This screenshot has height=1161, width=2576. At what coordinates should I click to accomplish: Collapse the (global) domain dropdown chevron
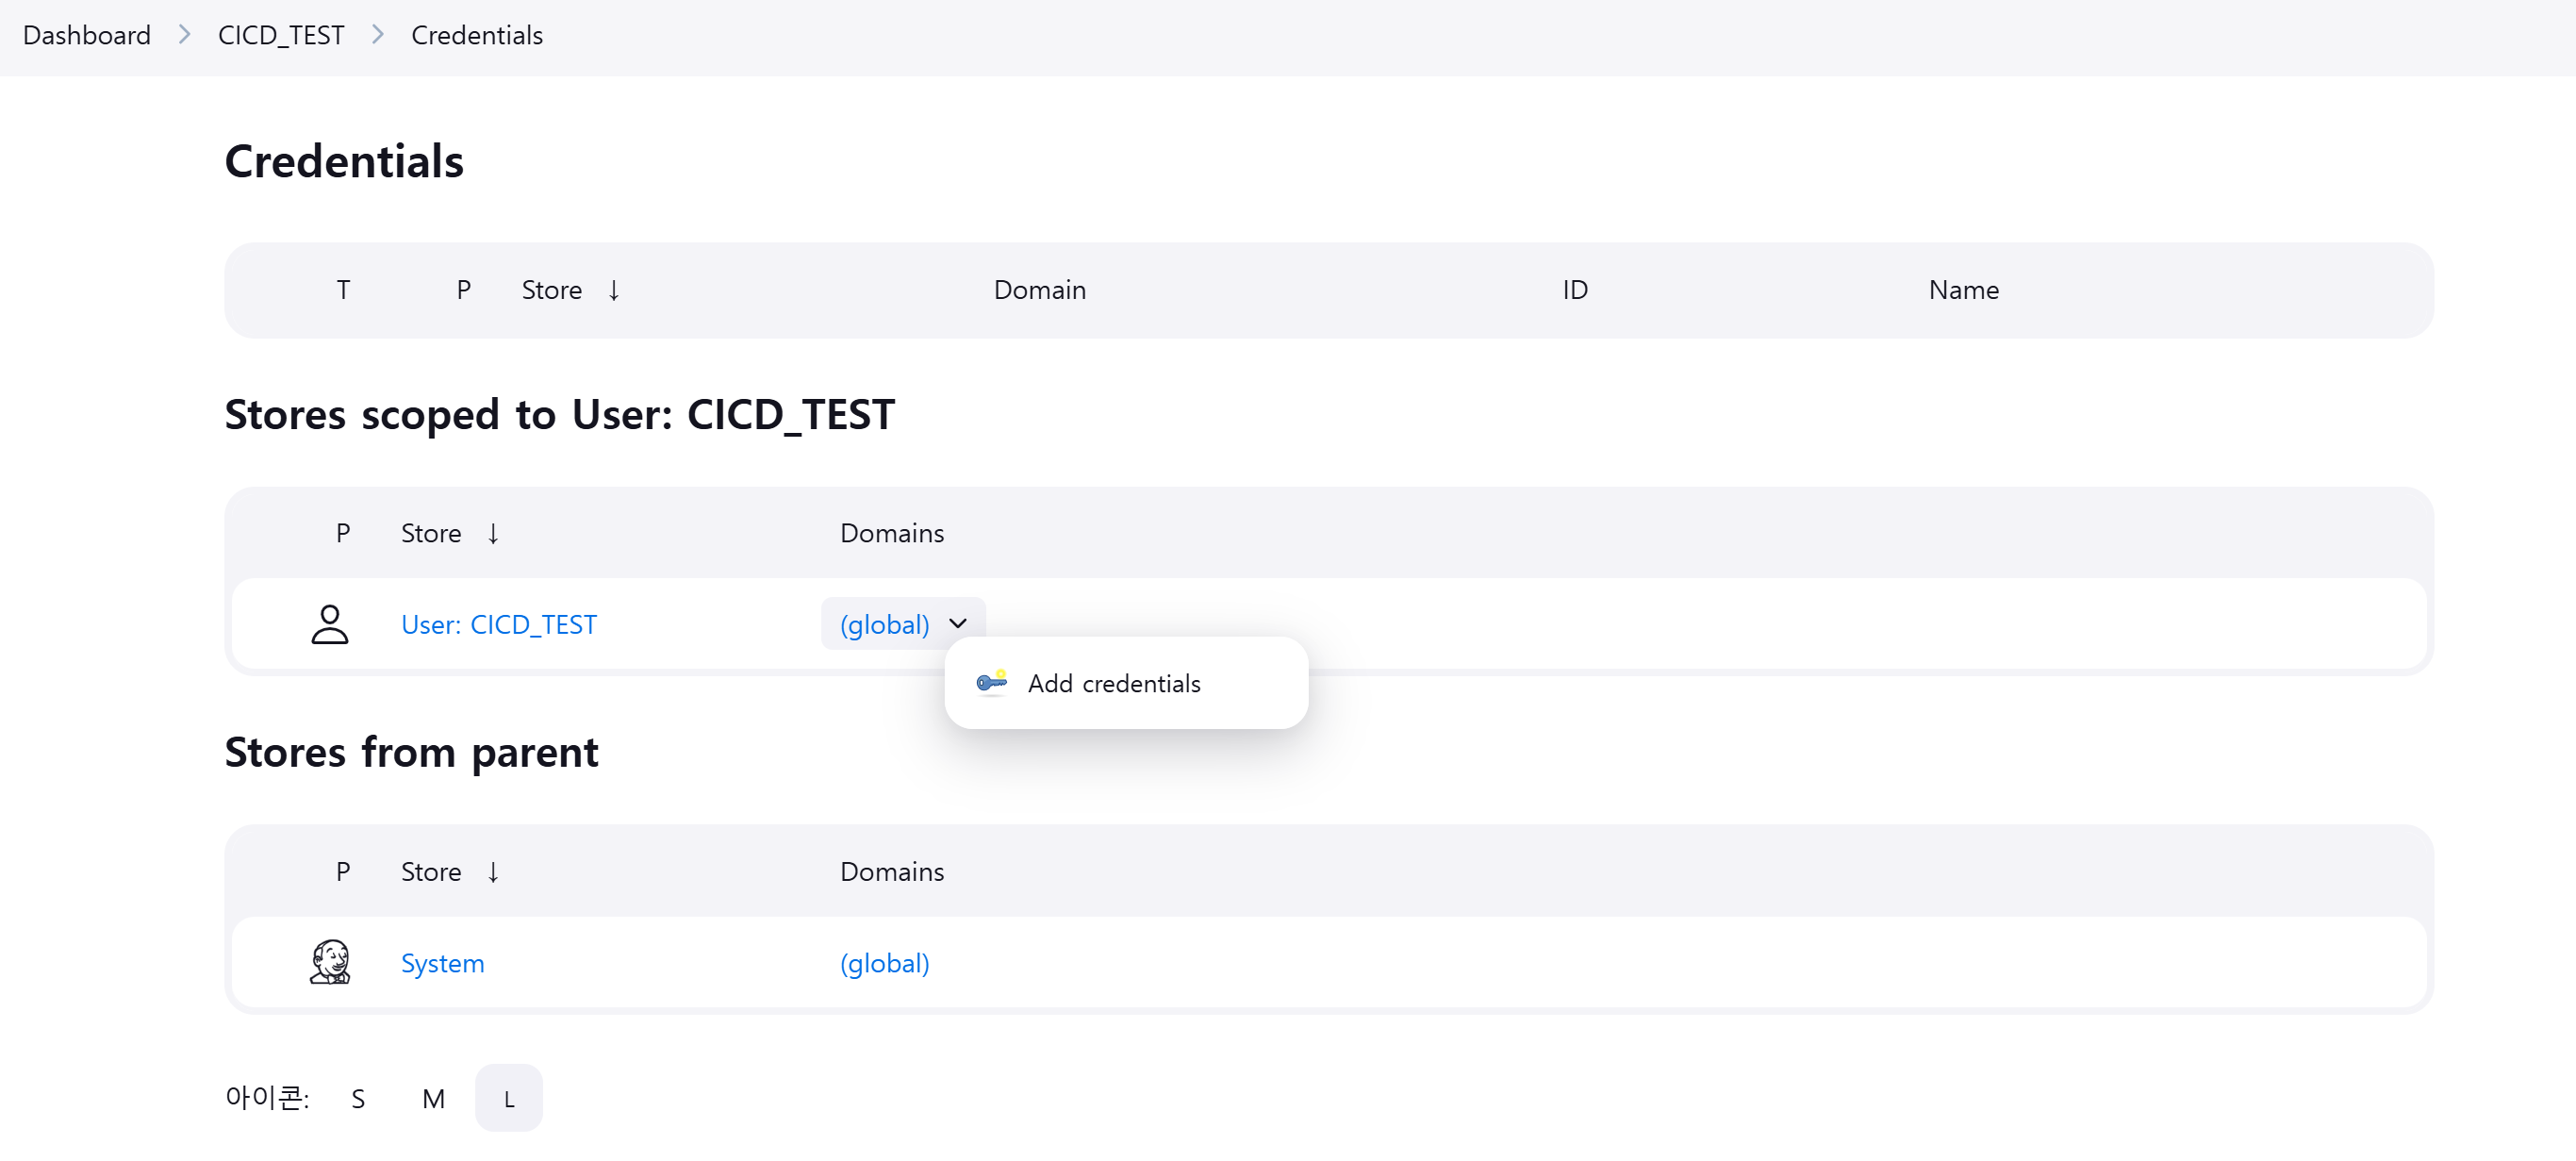point(958,623)
